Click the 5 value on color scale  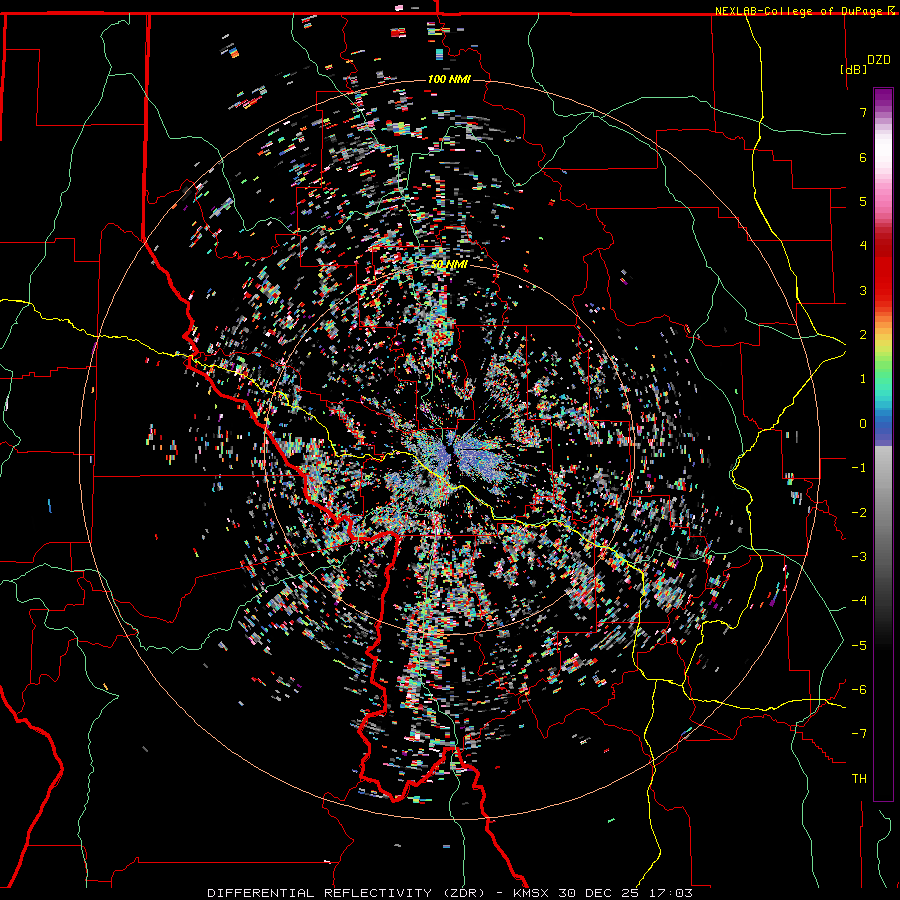[863, 201]
